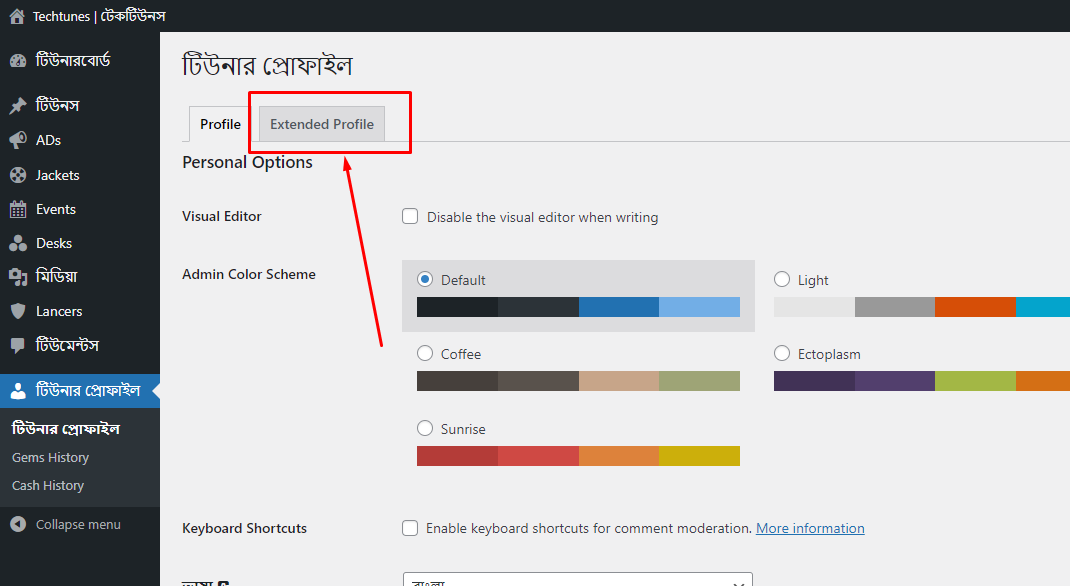
Task: Click the More information link
Action: tap(810, 528)
